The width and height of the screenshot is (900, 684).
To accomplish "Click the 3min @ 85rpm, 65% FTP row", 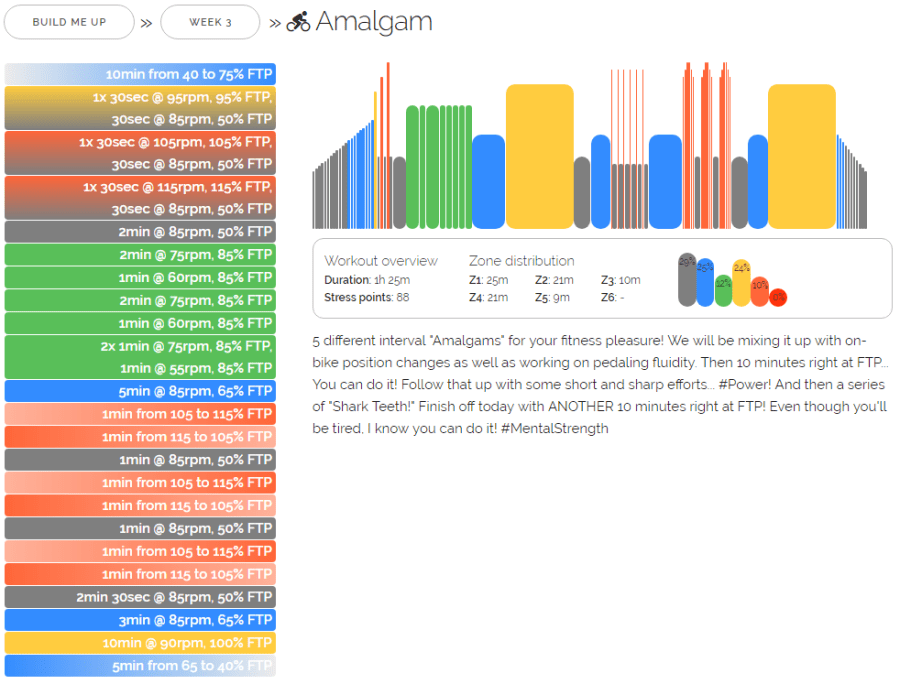I will (x=140, y=620).
